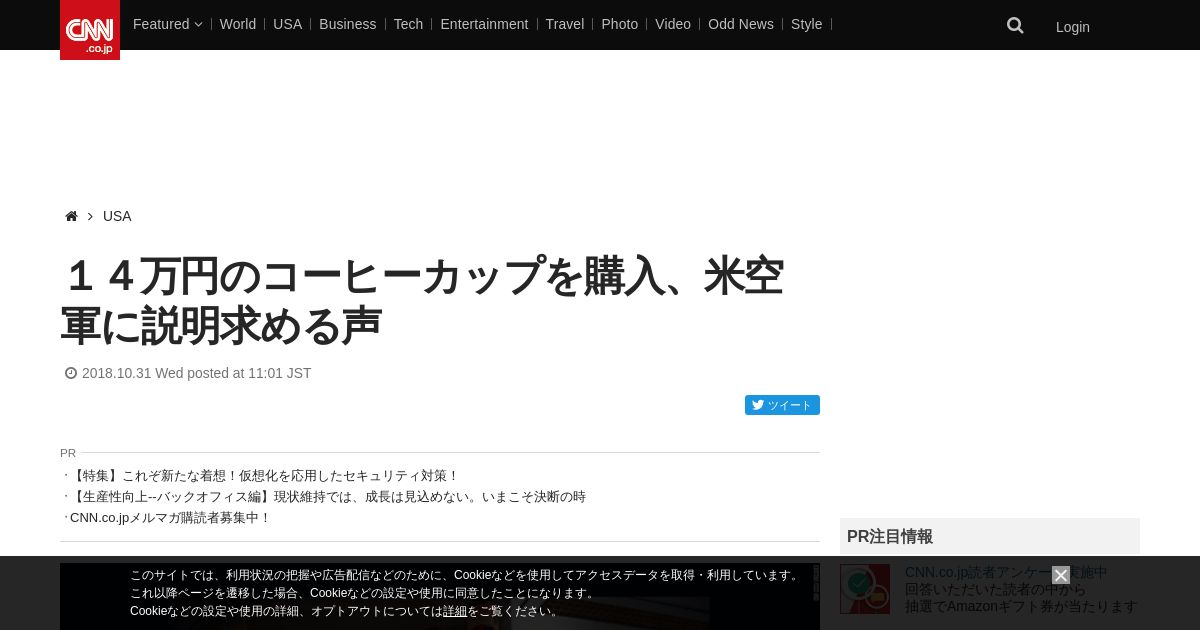
Task: Open cookie policy 詳細 link
Action: 455,611
